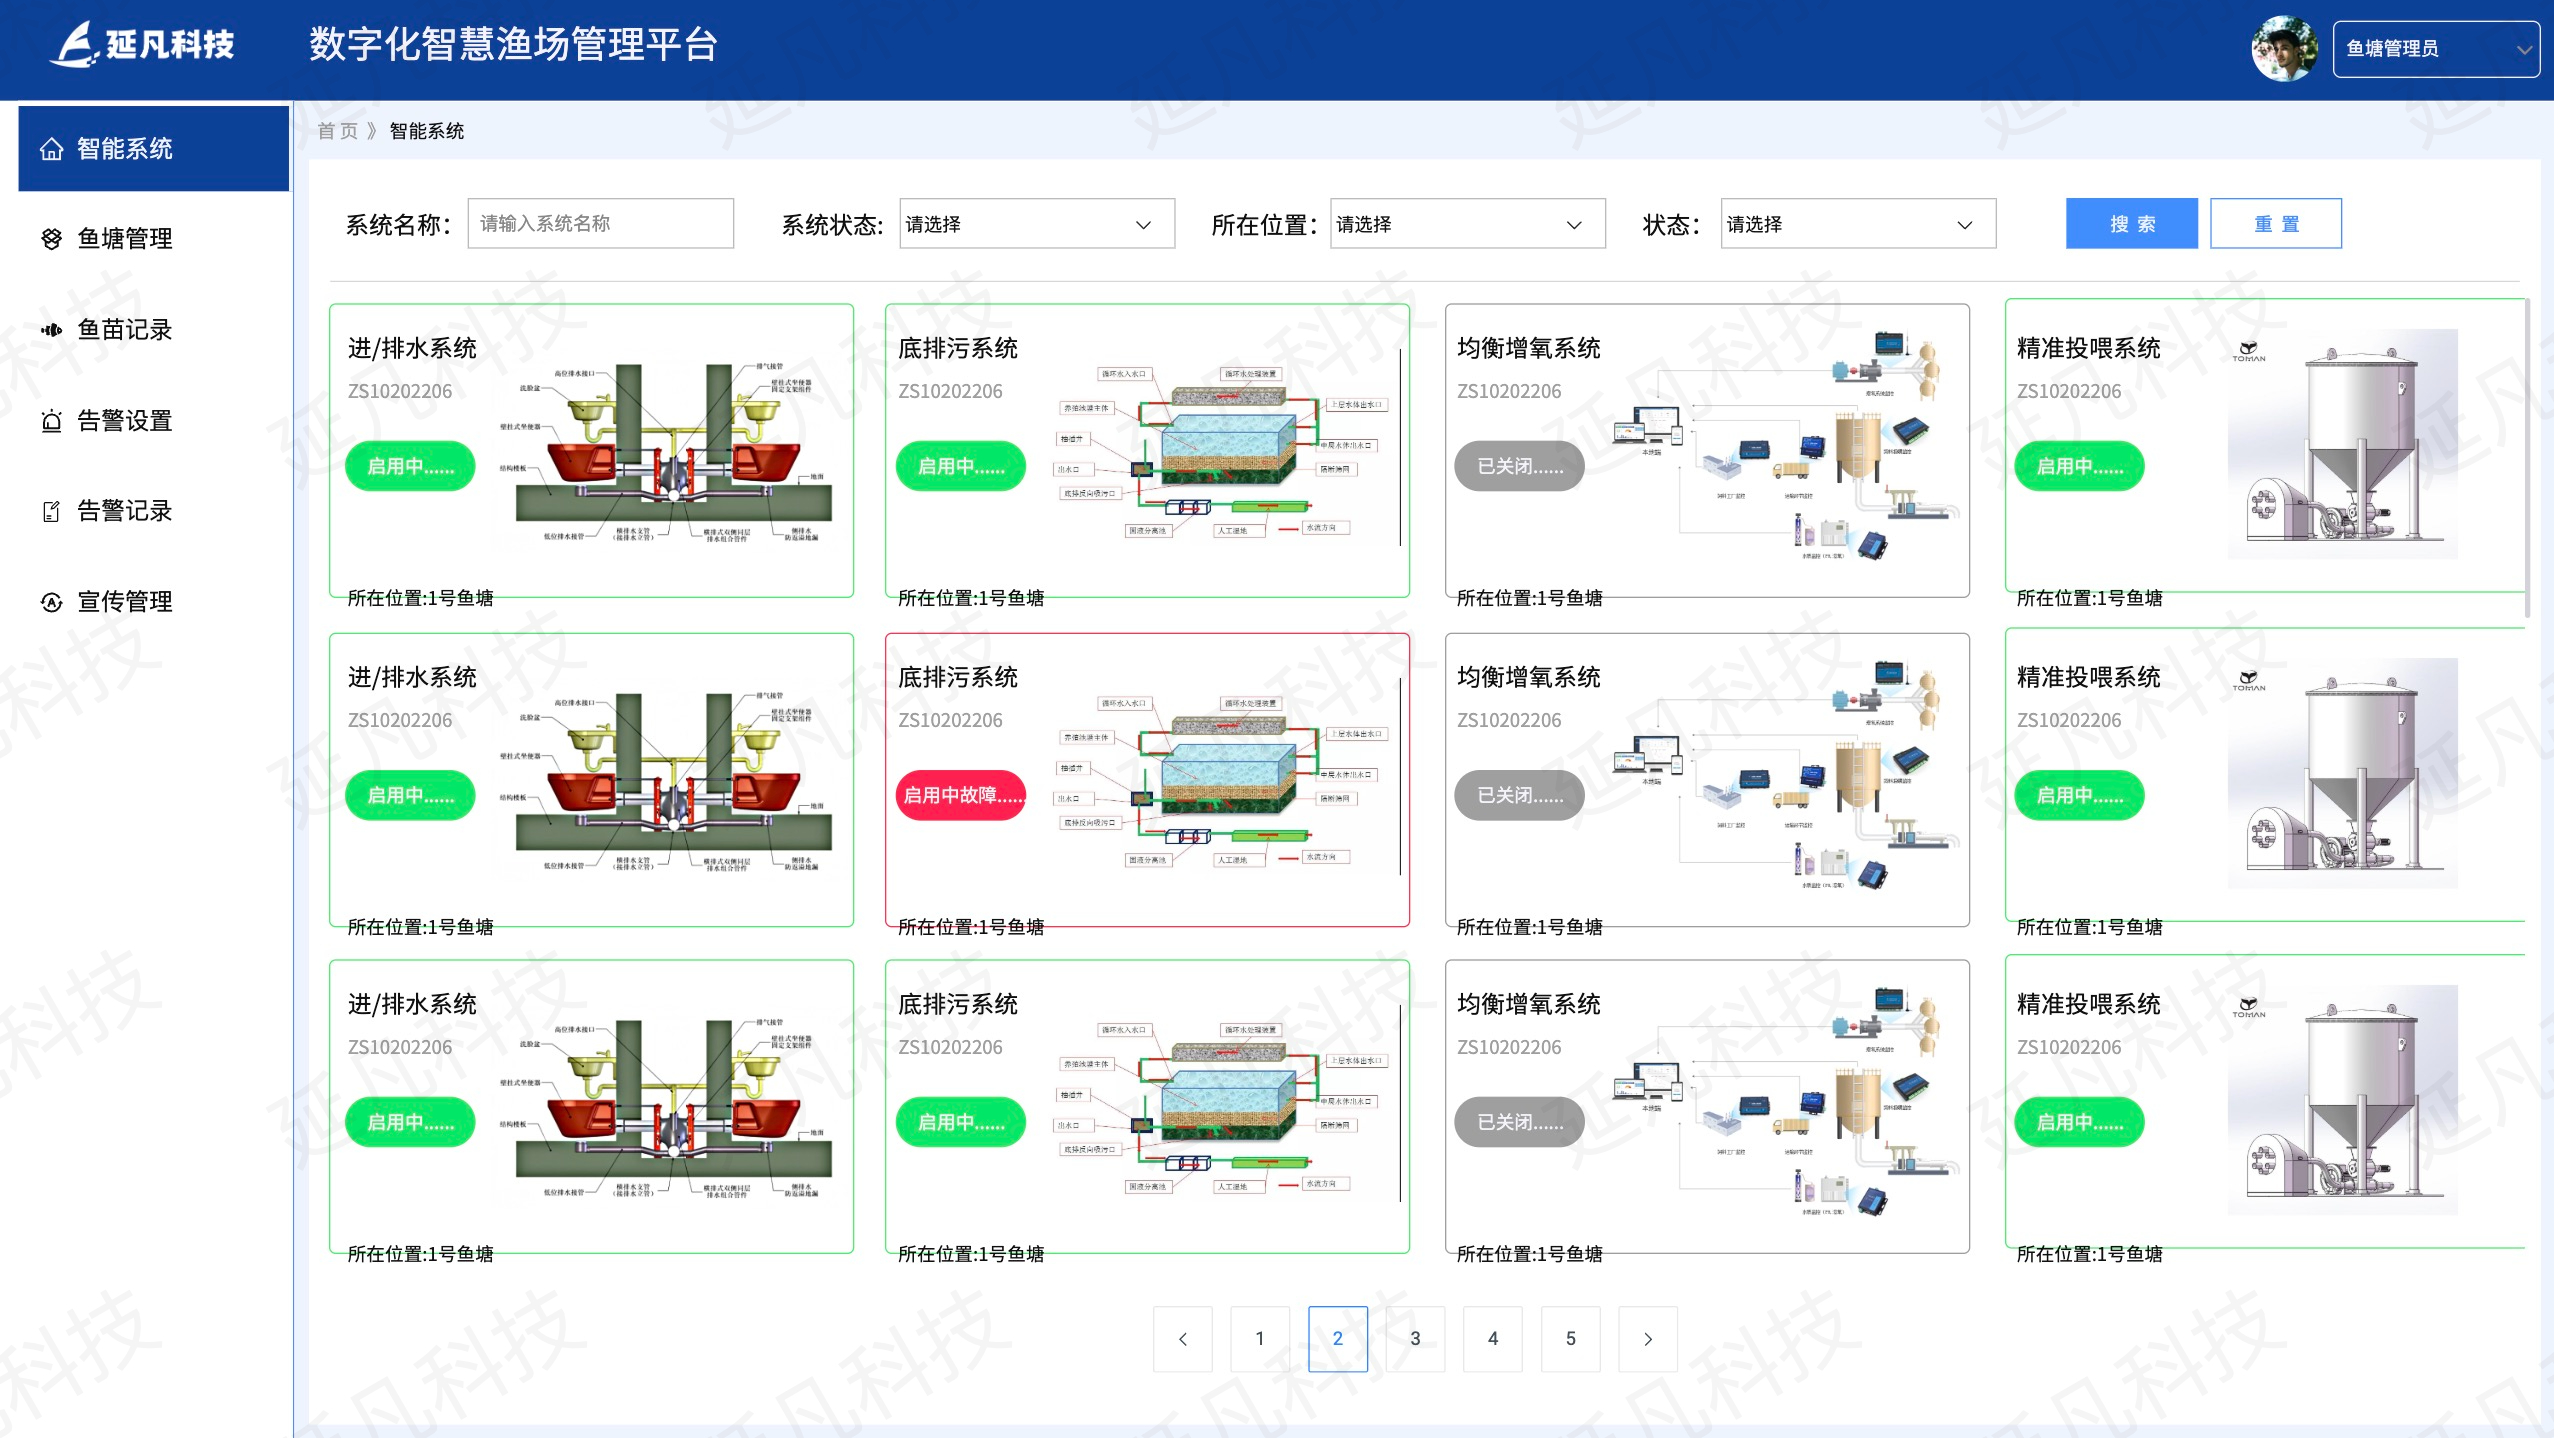
Task: Open the first-row 精准投喂系统 silo image
Action: (x=2342, y=443)
